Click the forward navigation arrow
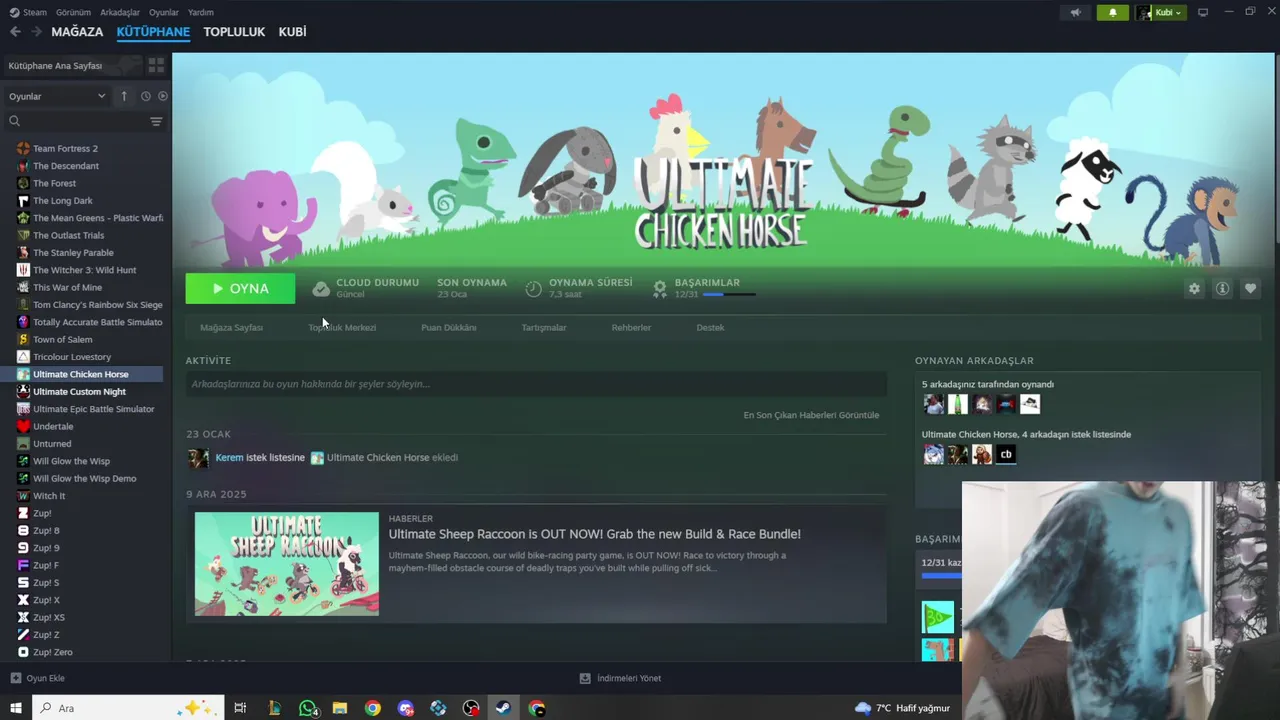This screenshot has height=720, width=1280. click(x=36, y=32)
